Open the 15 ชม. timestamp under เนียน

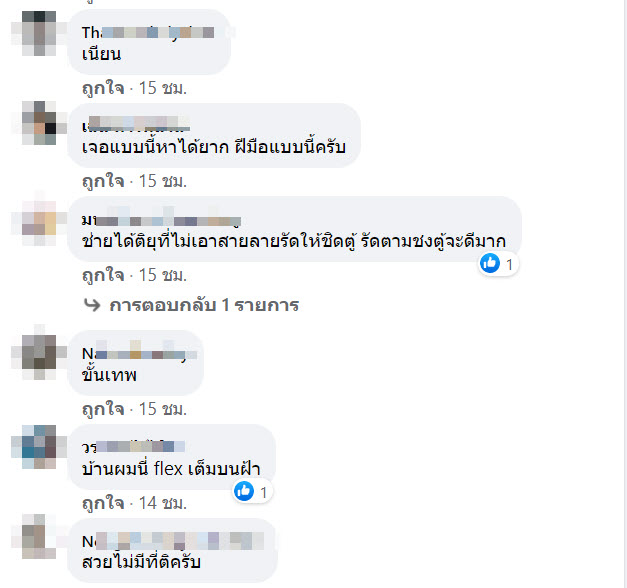pyautogui.click(x=163, y=88)
